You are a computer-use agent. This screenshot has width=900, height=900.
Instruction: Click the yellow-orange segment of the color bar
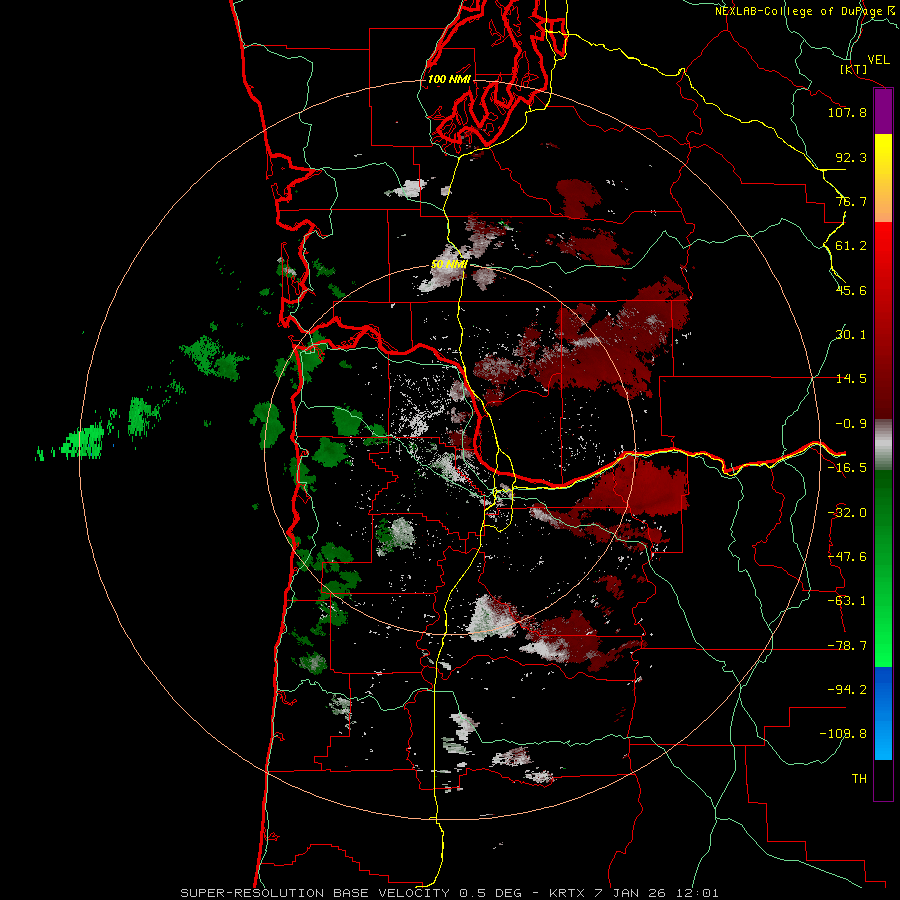883,178
